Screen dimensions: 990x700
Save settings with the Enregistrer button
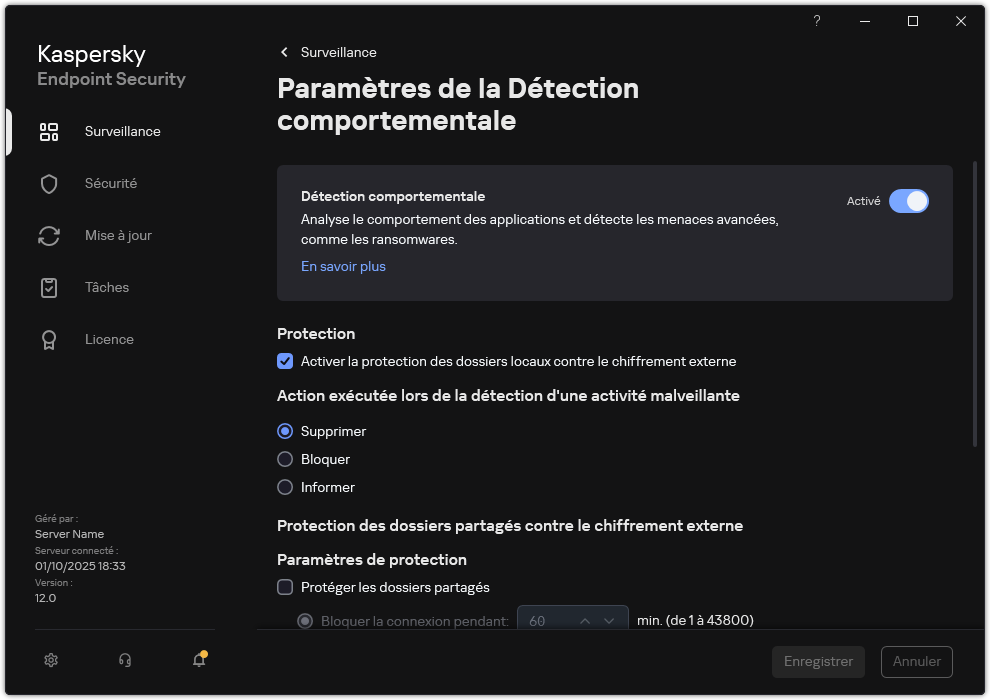pyautogui.click(x=818, y=662)
